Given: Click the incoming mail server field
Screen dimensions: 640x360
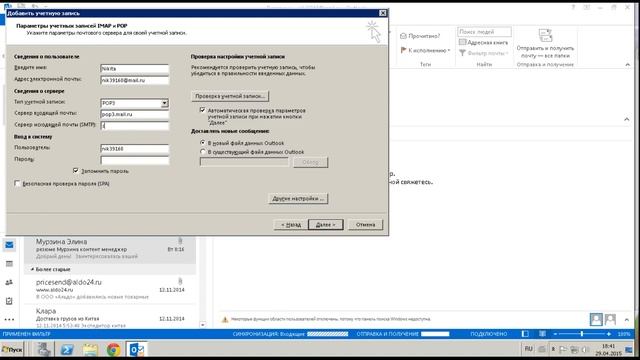Looking at the screenshot, I should coord(135,114).
